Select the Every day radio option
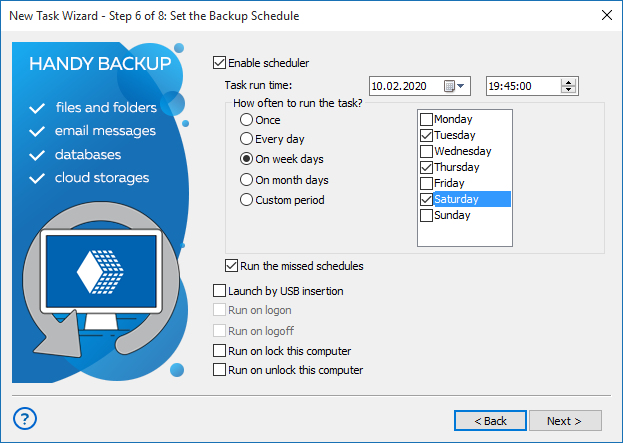Viewport: 623px width, 443px height. click(246, 139)
